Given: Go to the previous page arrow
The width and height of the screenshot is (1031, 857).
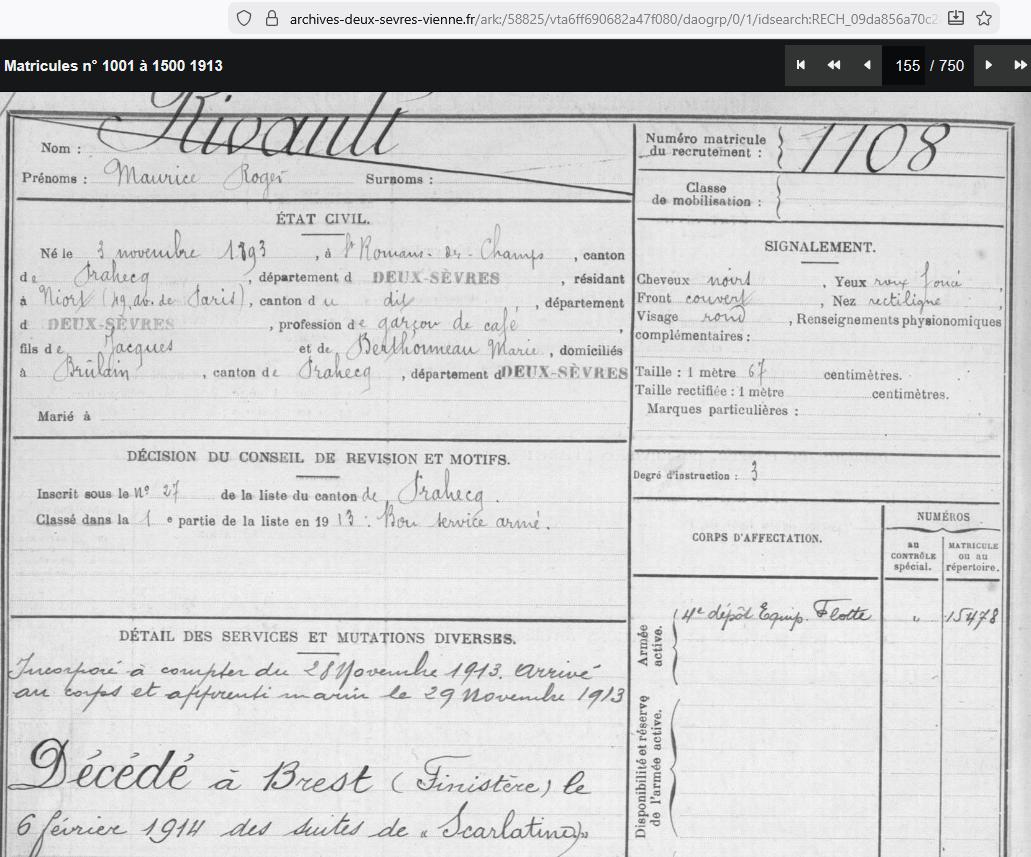Looking at the screenshot, I should click(866, 65).
